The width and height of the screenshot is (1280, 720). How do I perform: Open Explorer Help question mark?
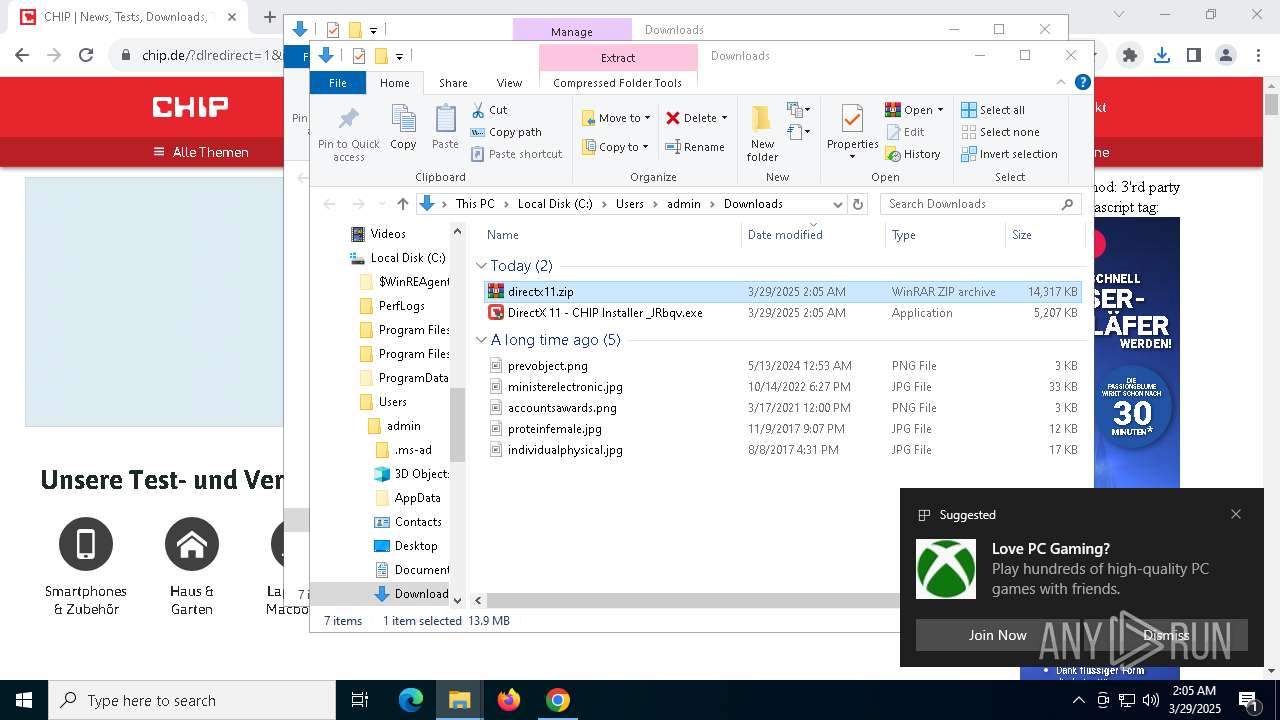1082,83
